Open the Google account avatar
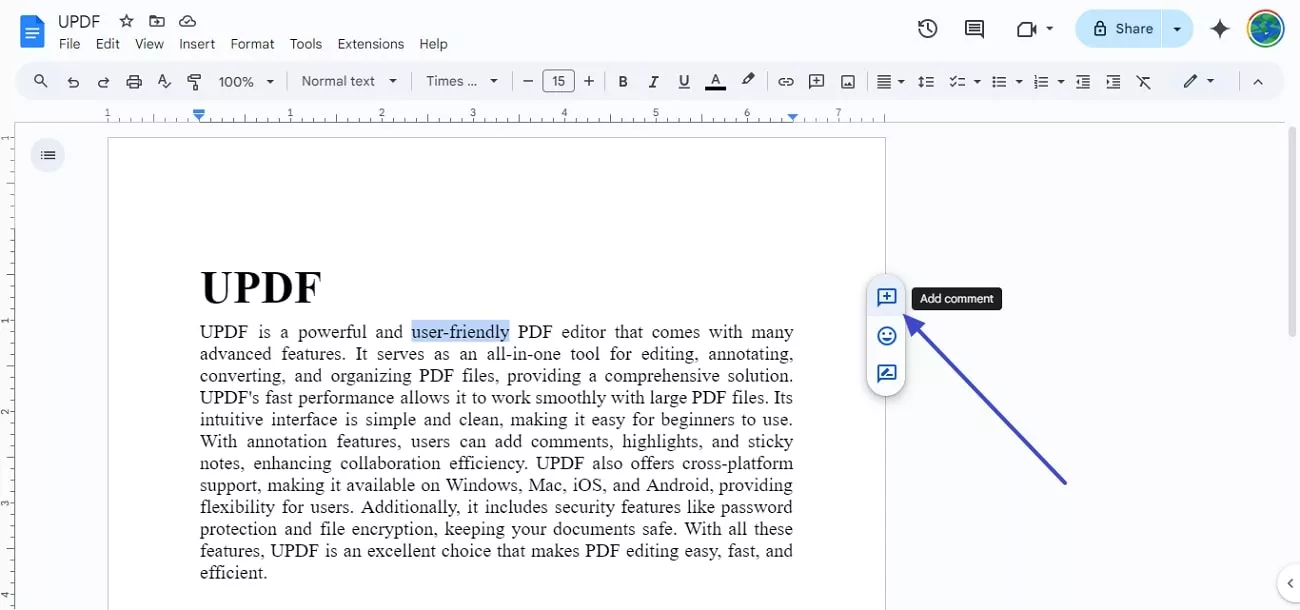 [x=1265, y=29]
